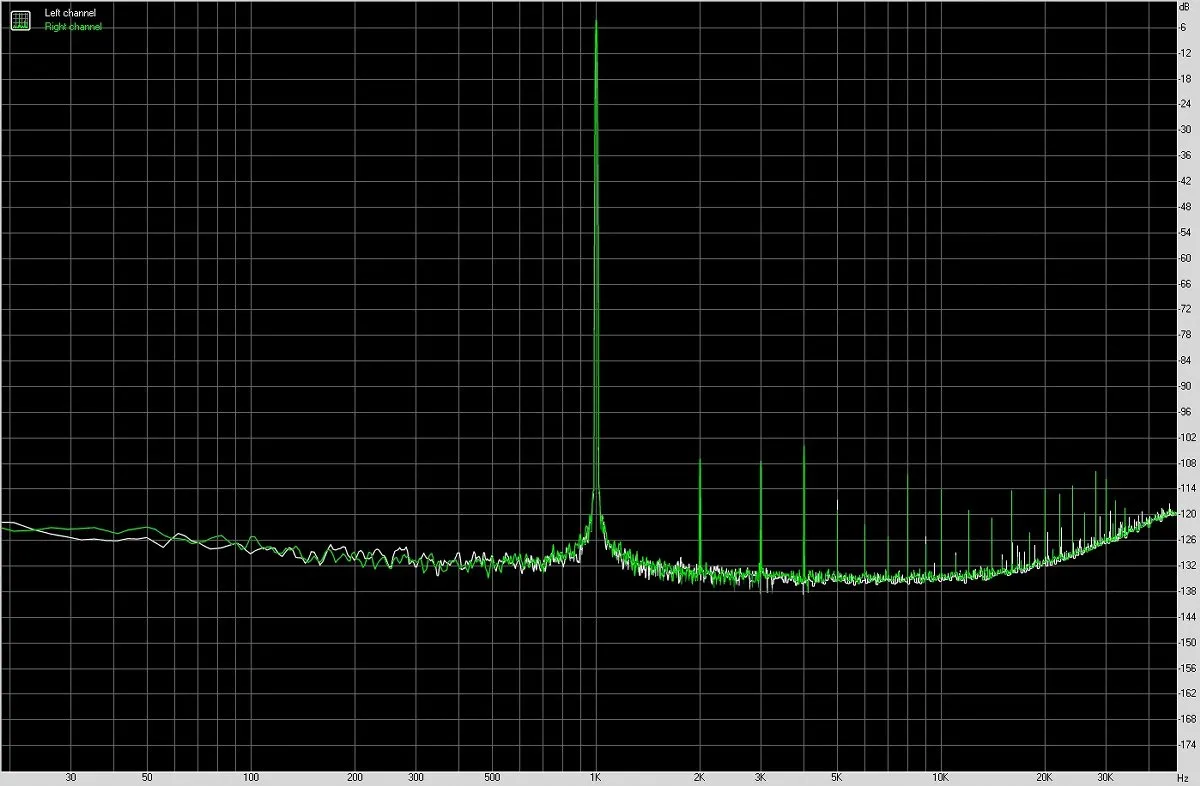The width and height of the screenshot is (1200, 786).
Task: Select the green "Right channel" legend label
Action: pyautogui.click(x=73, y=27)
